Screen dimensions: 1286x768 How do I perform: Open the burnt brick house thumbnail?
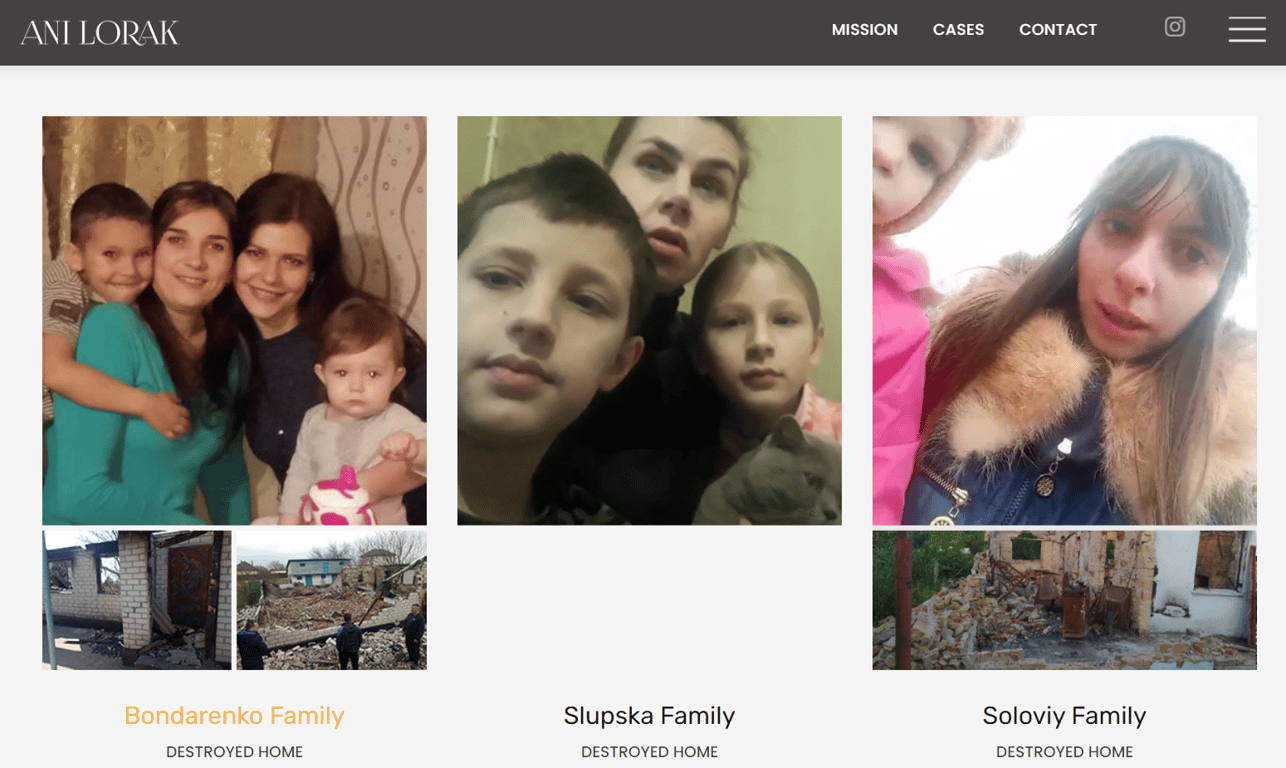point(137,600)
